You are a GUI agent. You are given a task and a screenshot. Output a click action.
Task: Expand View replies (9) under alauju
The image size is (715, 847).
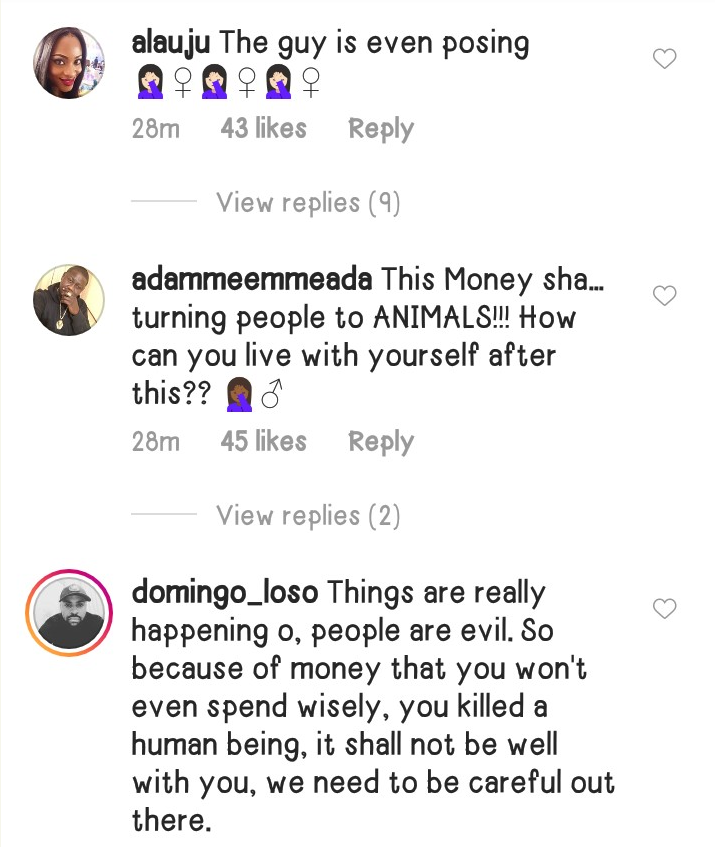pyautogui.click(x=308, y=203)
